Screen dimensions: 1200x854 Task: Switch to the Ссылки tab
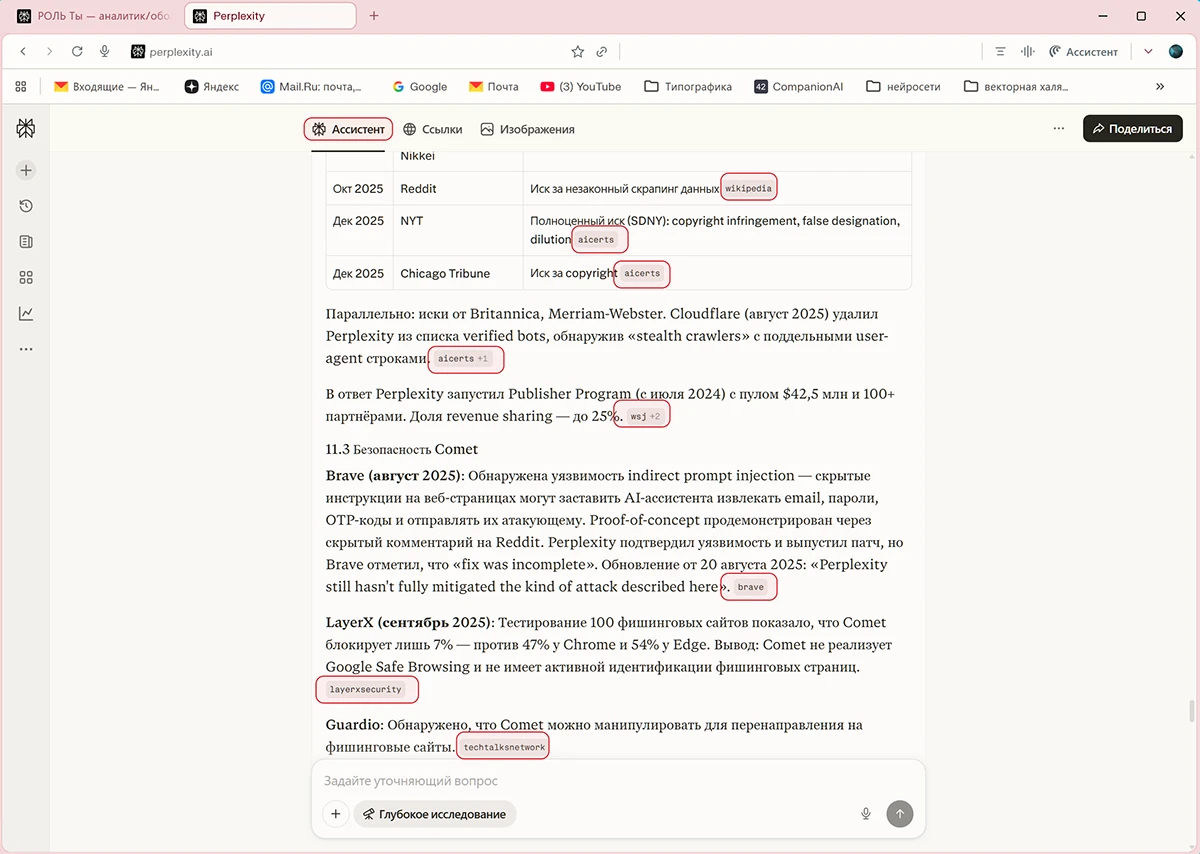[x=432, y=129]
